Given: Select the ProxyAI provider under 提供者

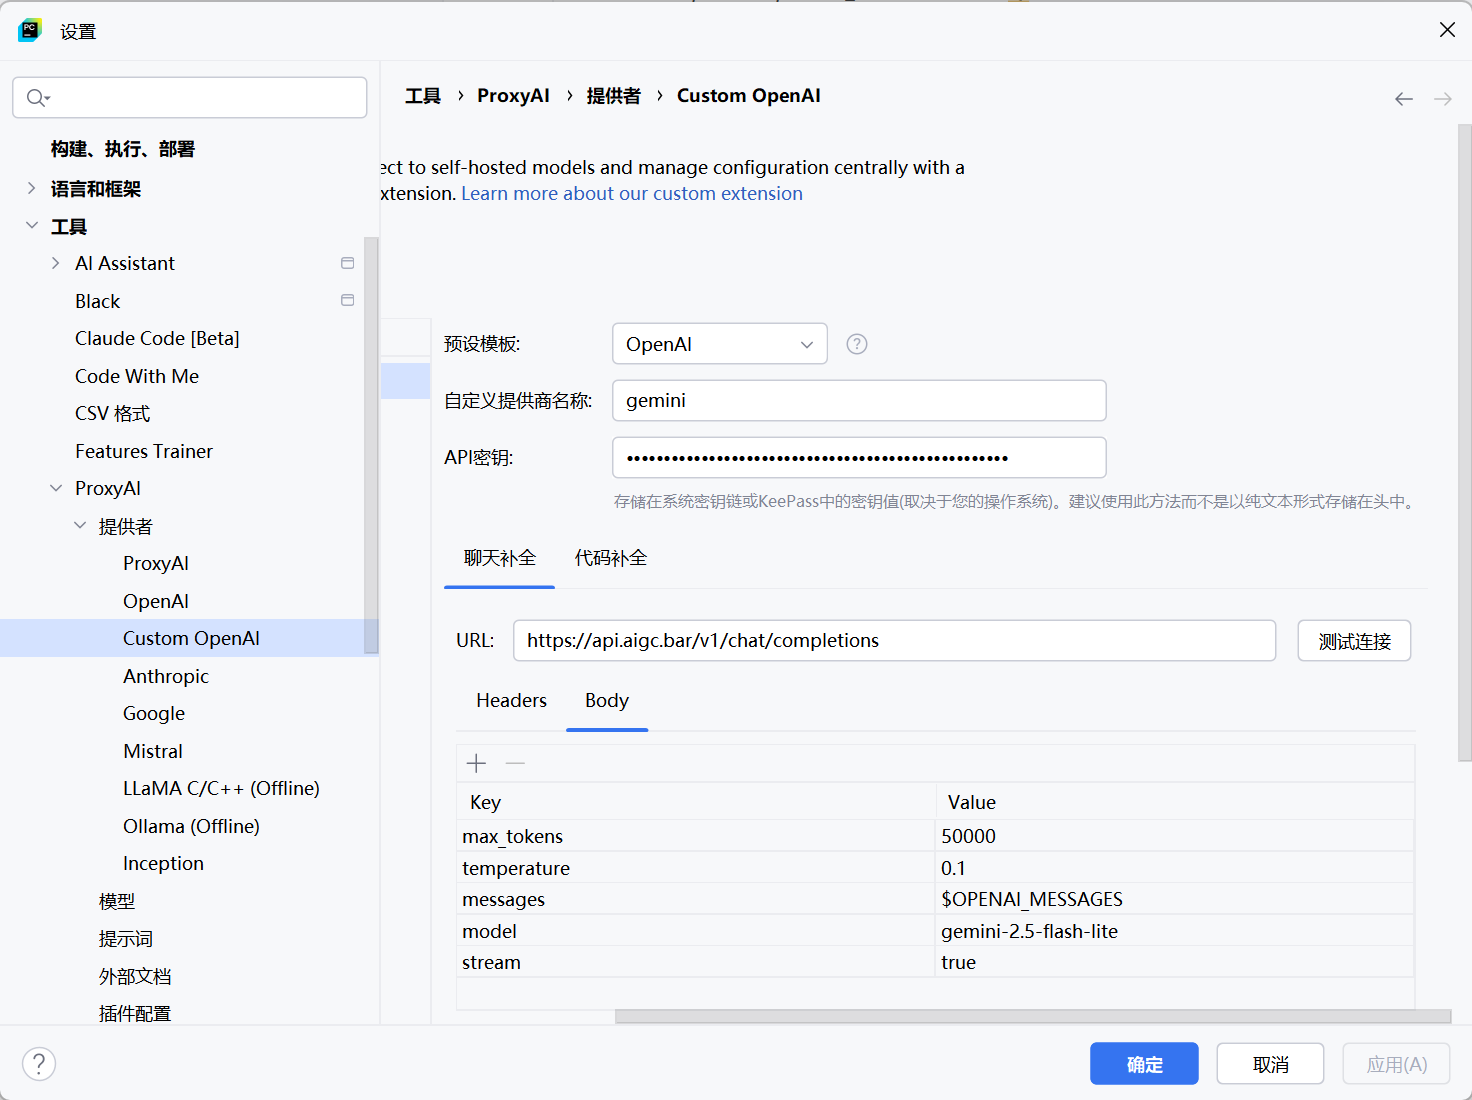Looking at the screenshot, I should click(x=156, y=563).
